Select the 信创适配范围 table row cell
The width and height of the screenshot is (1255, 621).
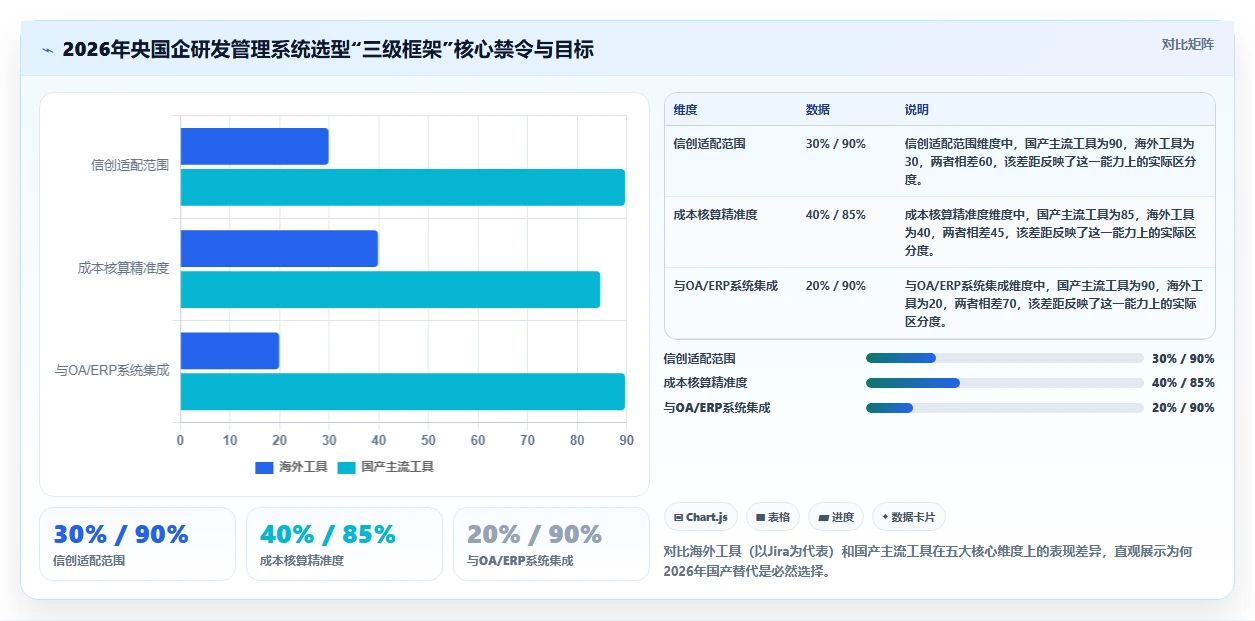(x=710, y=144)
